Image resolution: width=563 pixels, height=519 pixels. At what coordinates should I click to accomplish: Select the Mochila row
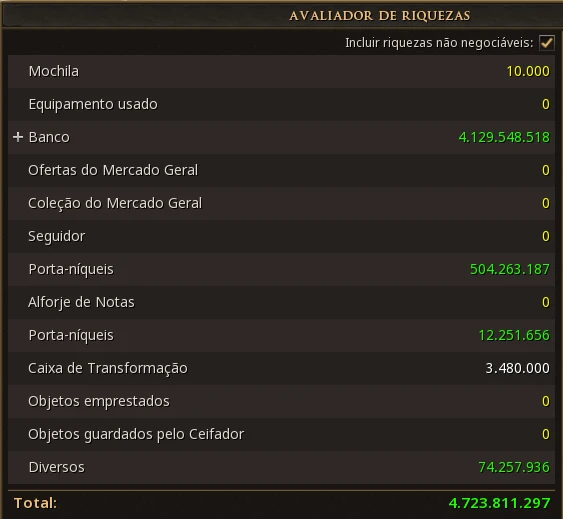point(281,71)
